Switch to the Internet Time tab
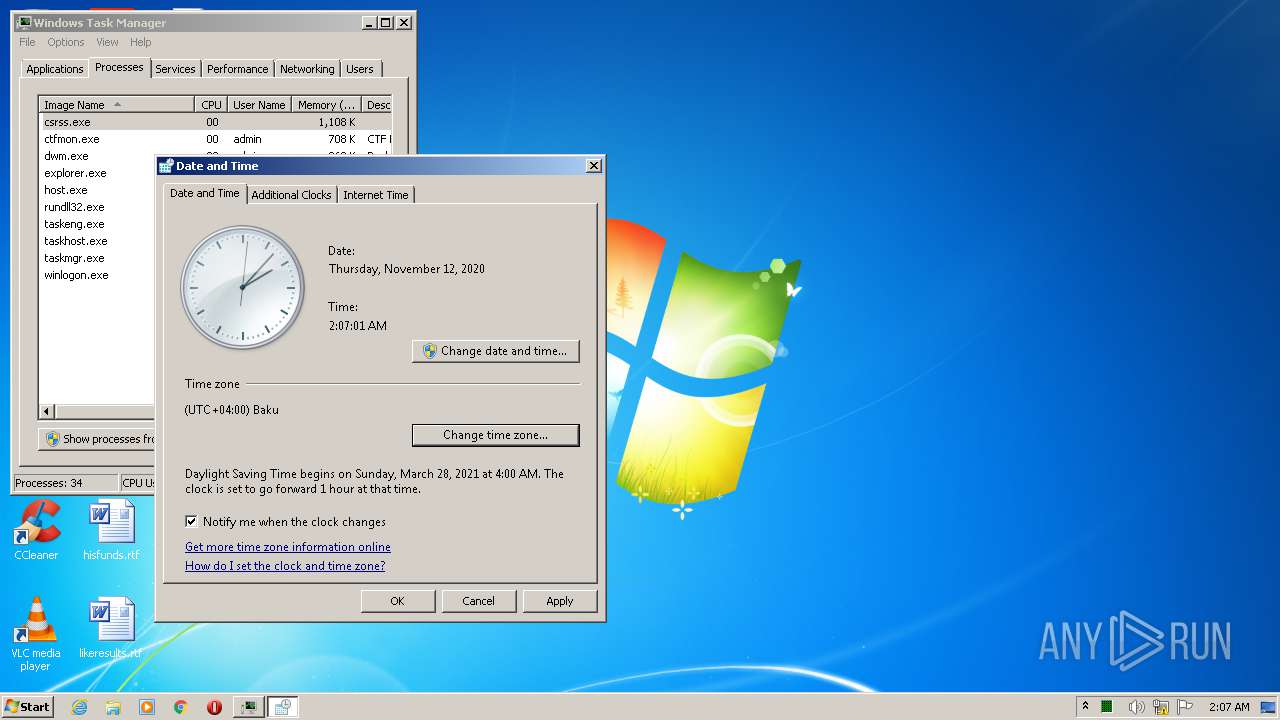 tap(376, 195)
